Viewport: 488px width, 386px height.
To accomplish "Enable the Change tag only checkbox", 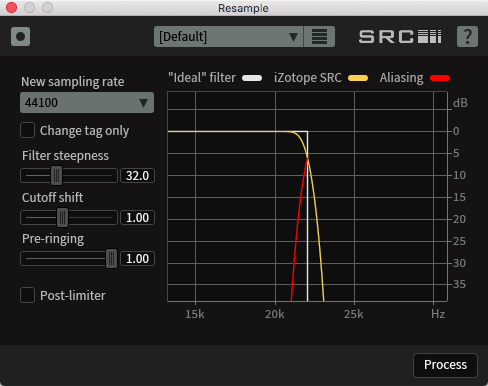I will [x=27, y=130].
